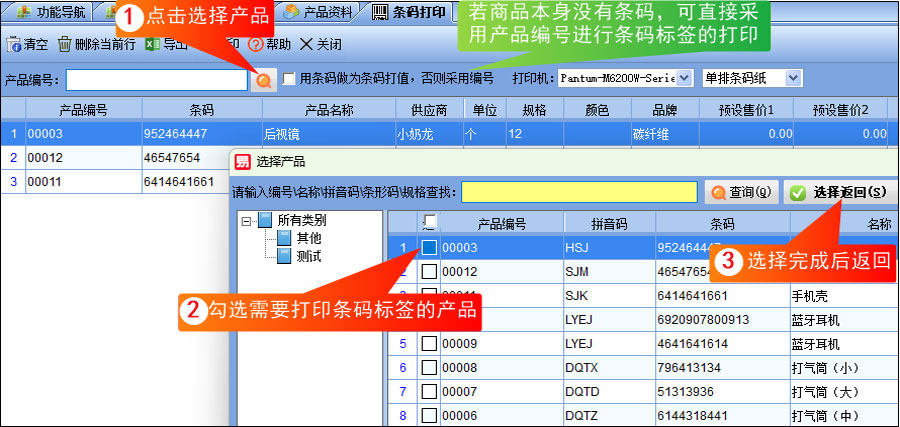Click the yellow product search input field
Viewport: 900px width, 427px height.
tap(579, 191)
